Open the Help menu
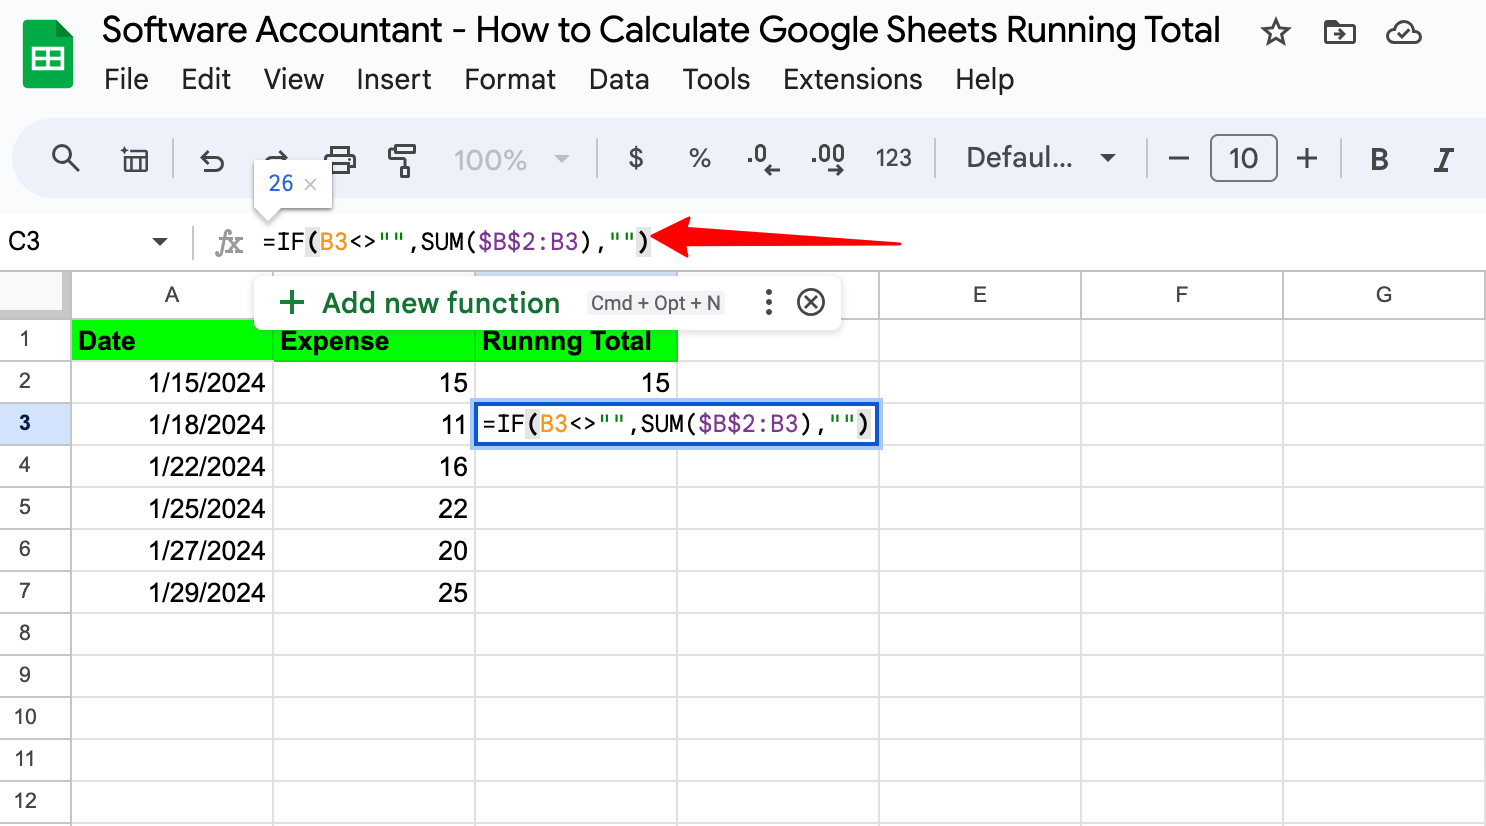 (x=984, y=79)
